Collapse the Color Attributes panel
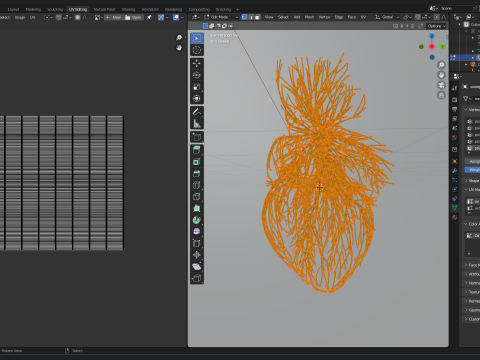 pyautogui.click(x=472, y=224)
